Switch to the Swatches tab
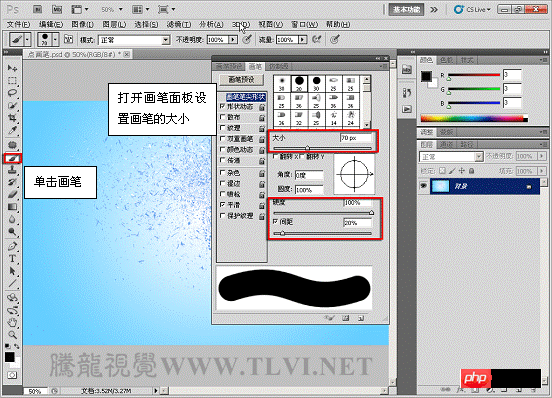 pos(447,60)
